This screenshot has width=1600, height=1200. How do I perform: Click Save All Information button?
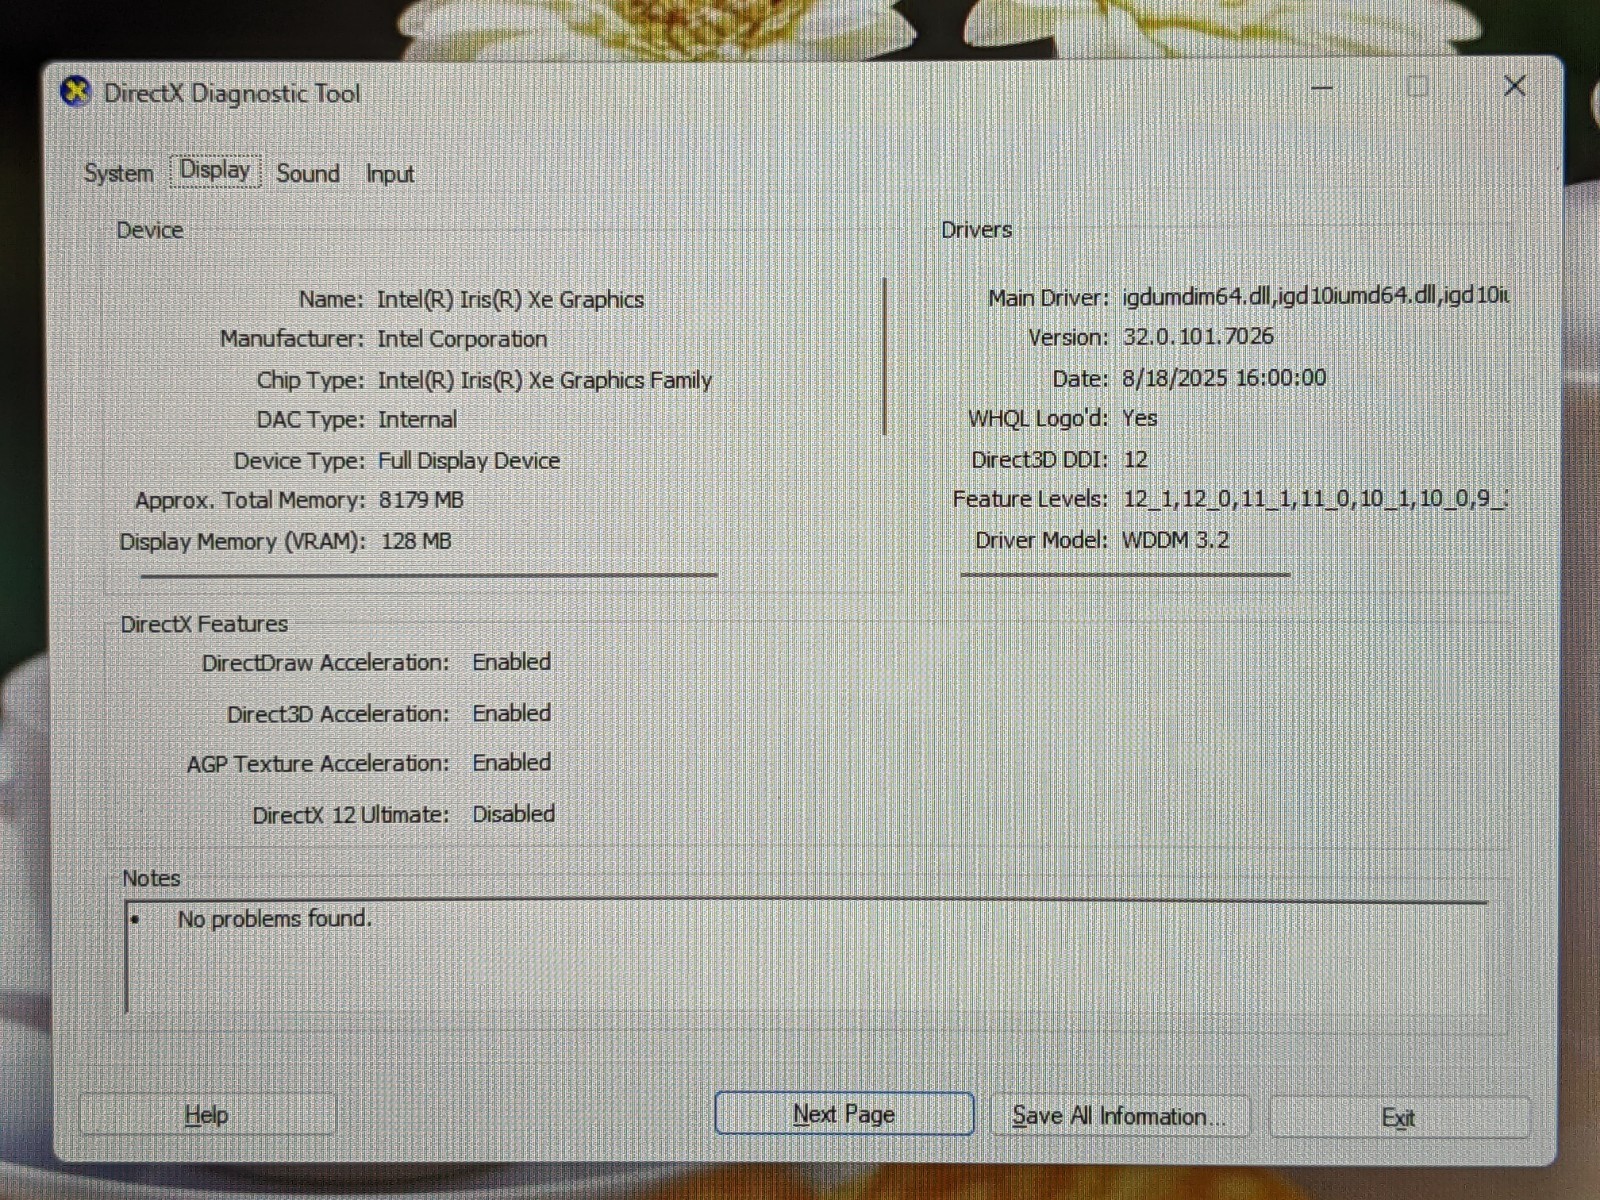(1119, 1116)
